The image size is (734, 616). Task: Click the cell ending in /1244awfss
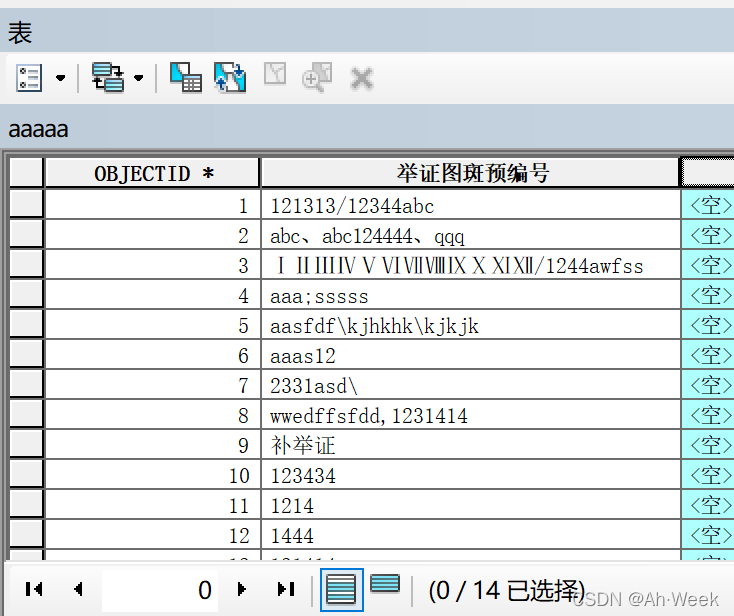(470, 264)
